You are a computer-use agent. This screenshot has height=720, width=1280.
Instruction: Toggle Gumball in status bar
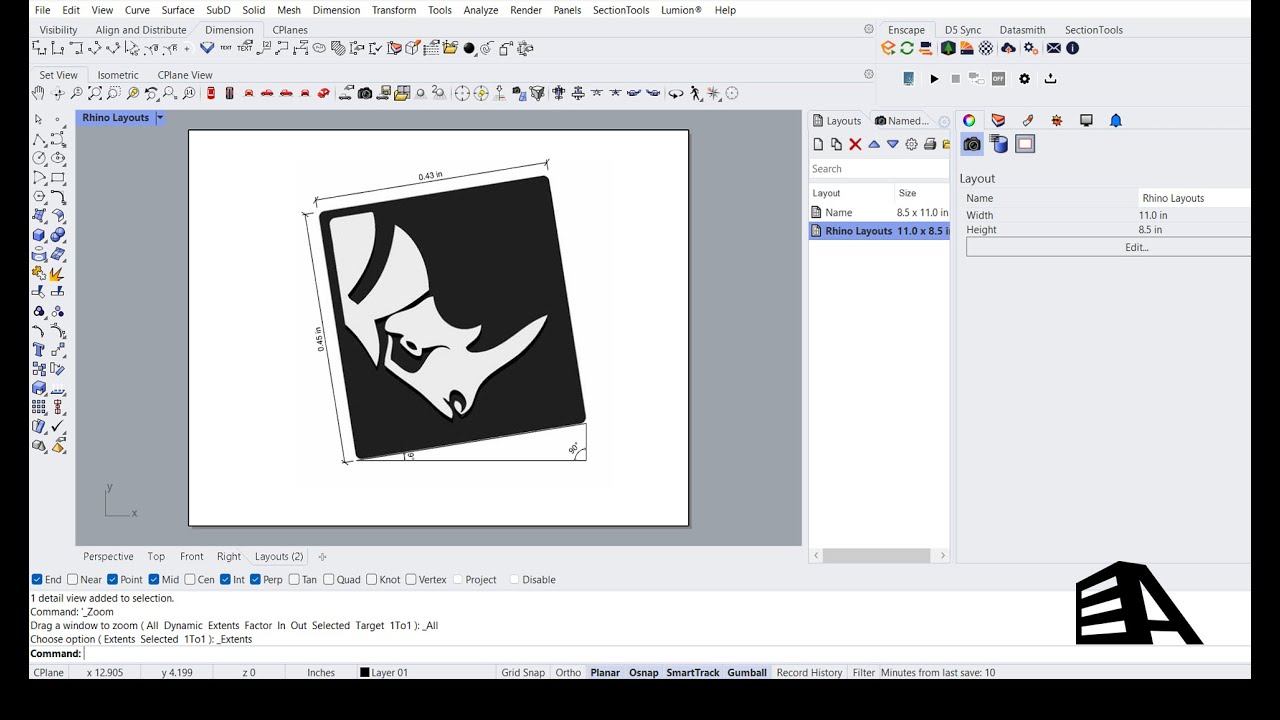click(x=747, y=673)
